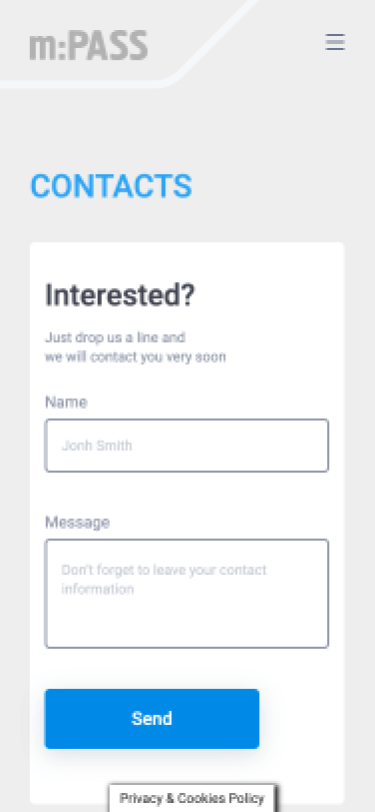Click empty lower area of Message box
The image size is (375, 812).
pyautogui.click(x=187, y=624)
